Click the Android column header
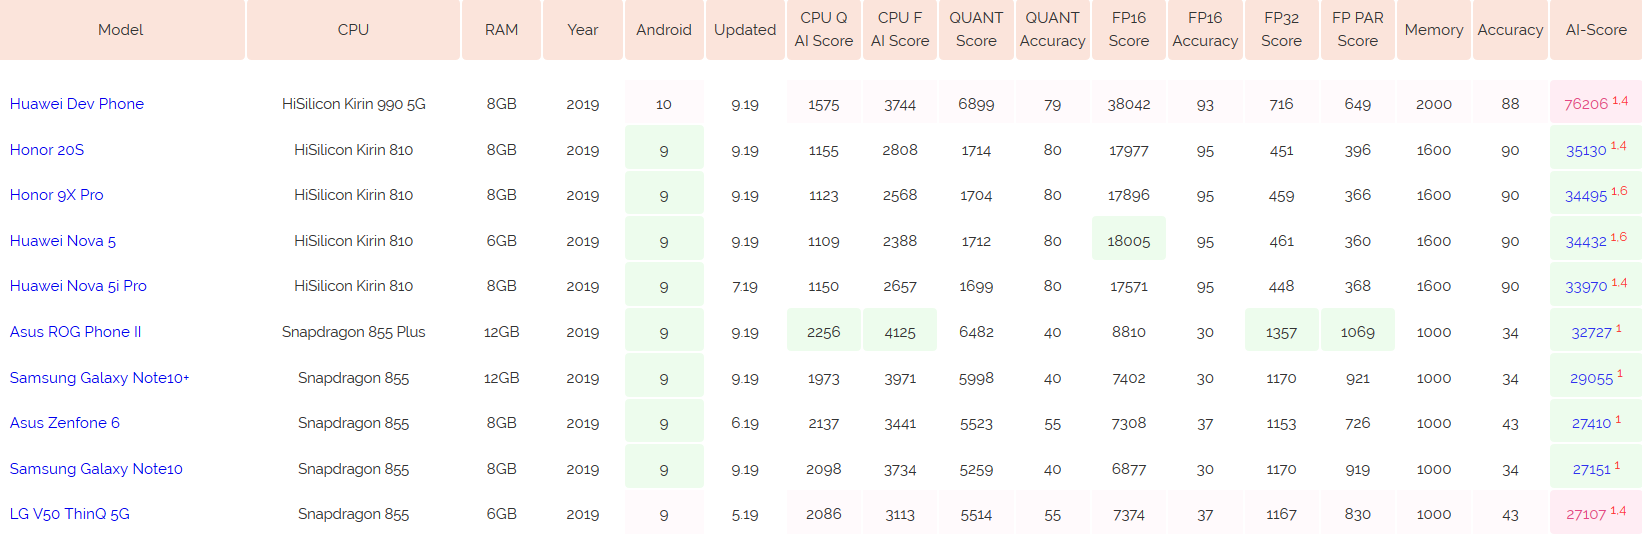 click(664, 30)
